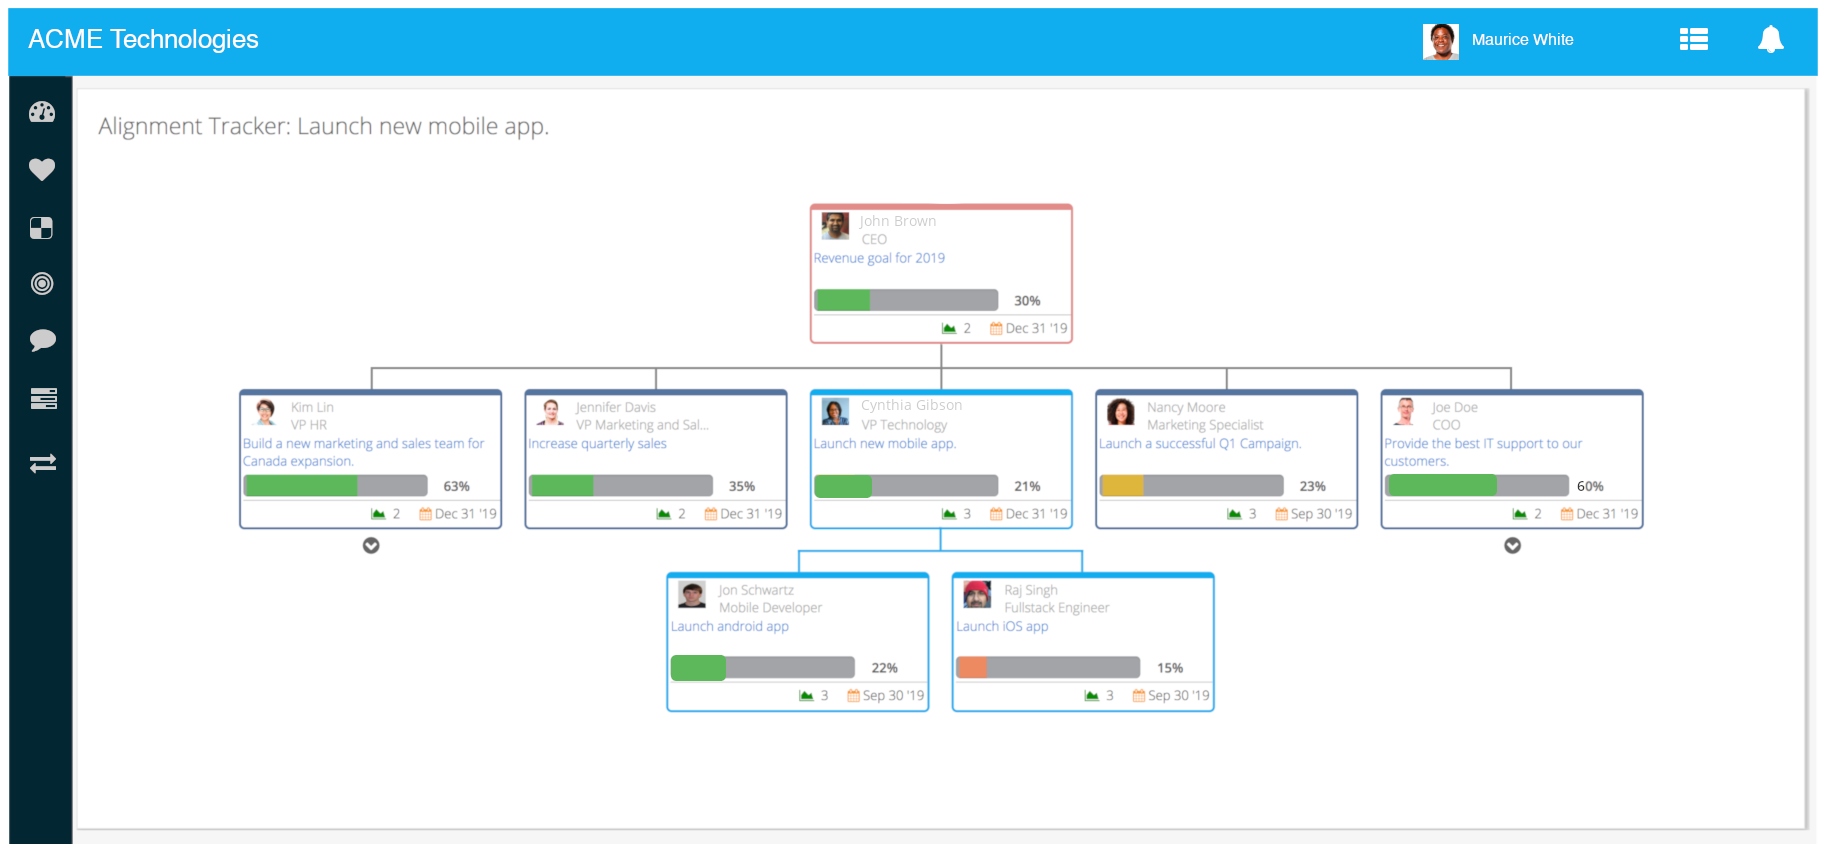Open Launch a successful Q1 Campaign goal
Screen dimensions: 1832x844
[x=1200, y=444]
